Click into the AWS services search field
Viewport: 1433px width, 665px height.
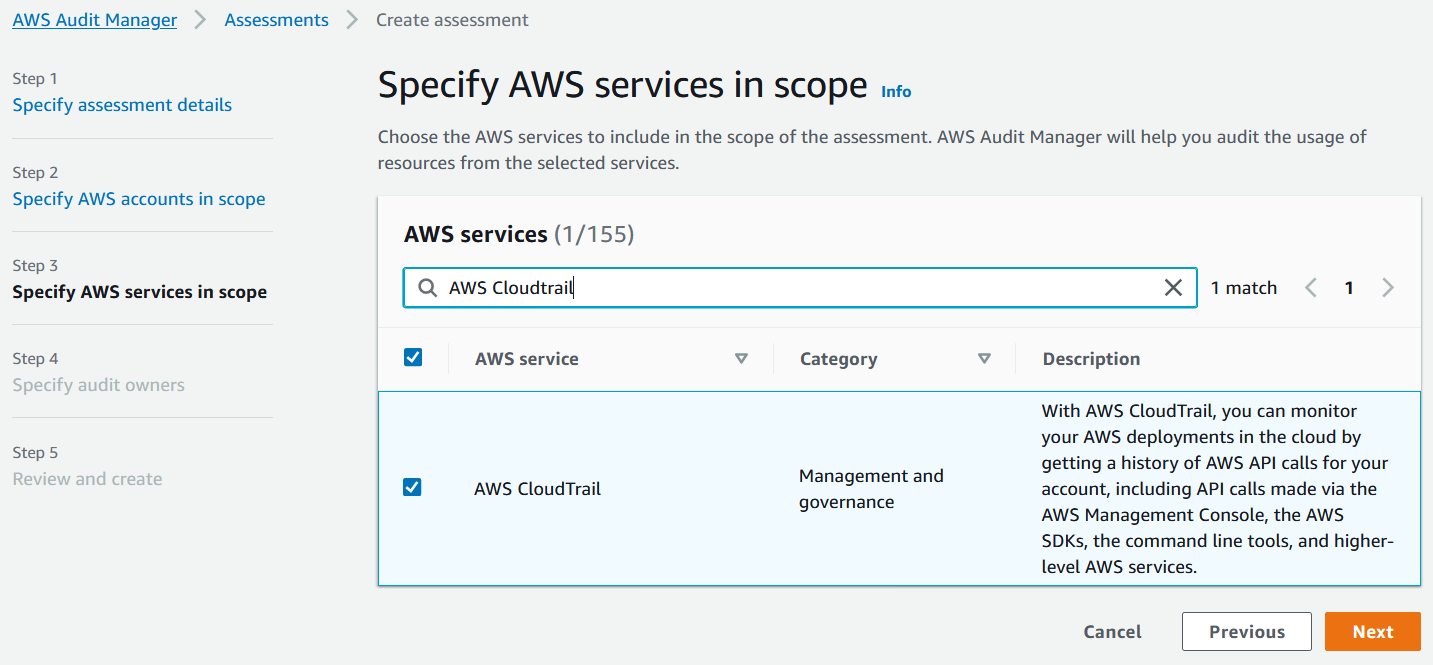(x=800, y=288)
